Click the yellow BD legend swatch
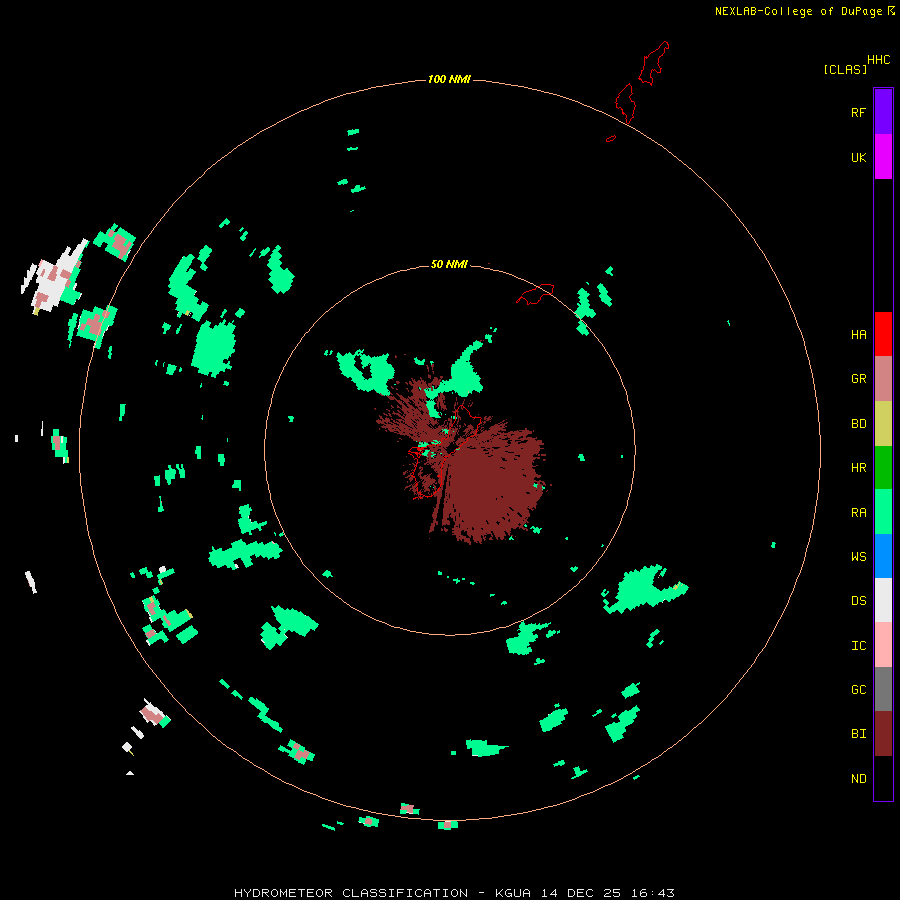Screen dimensions: 900x900 (883, 424)
